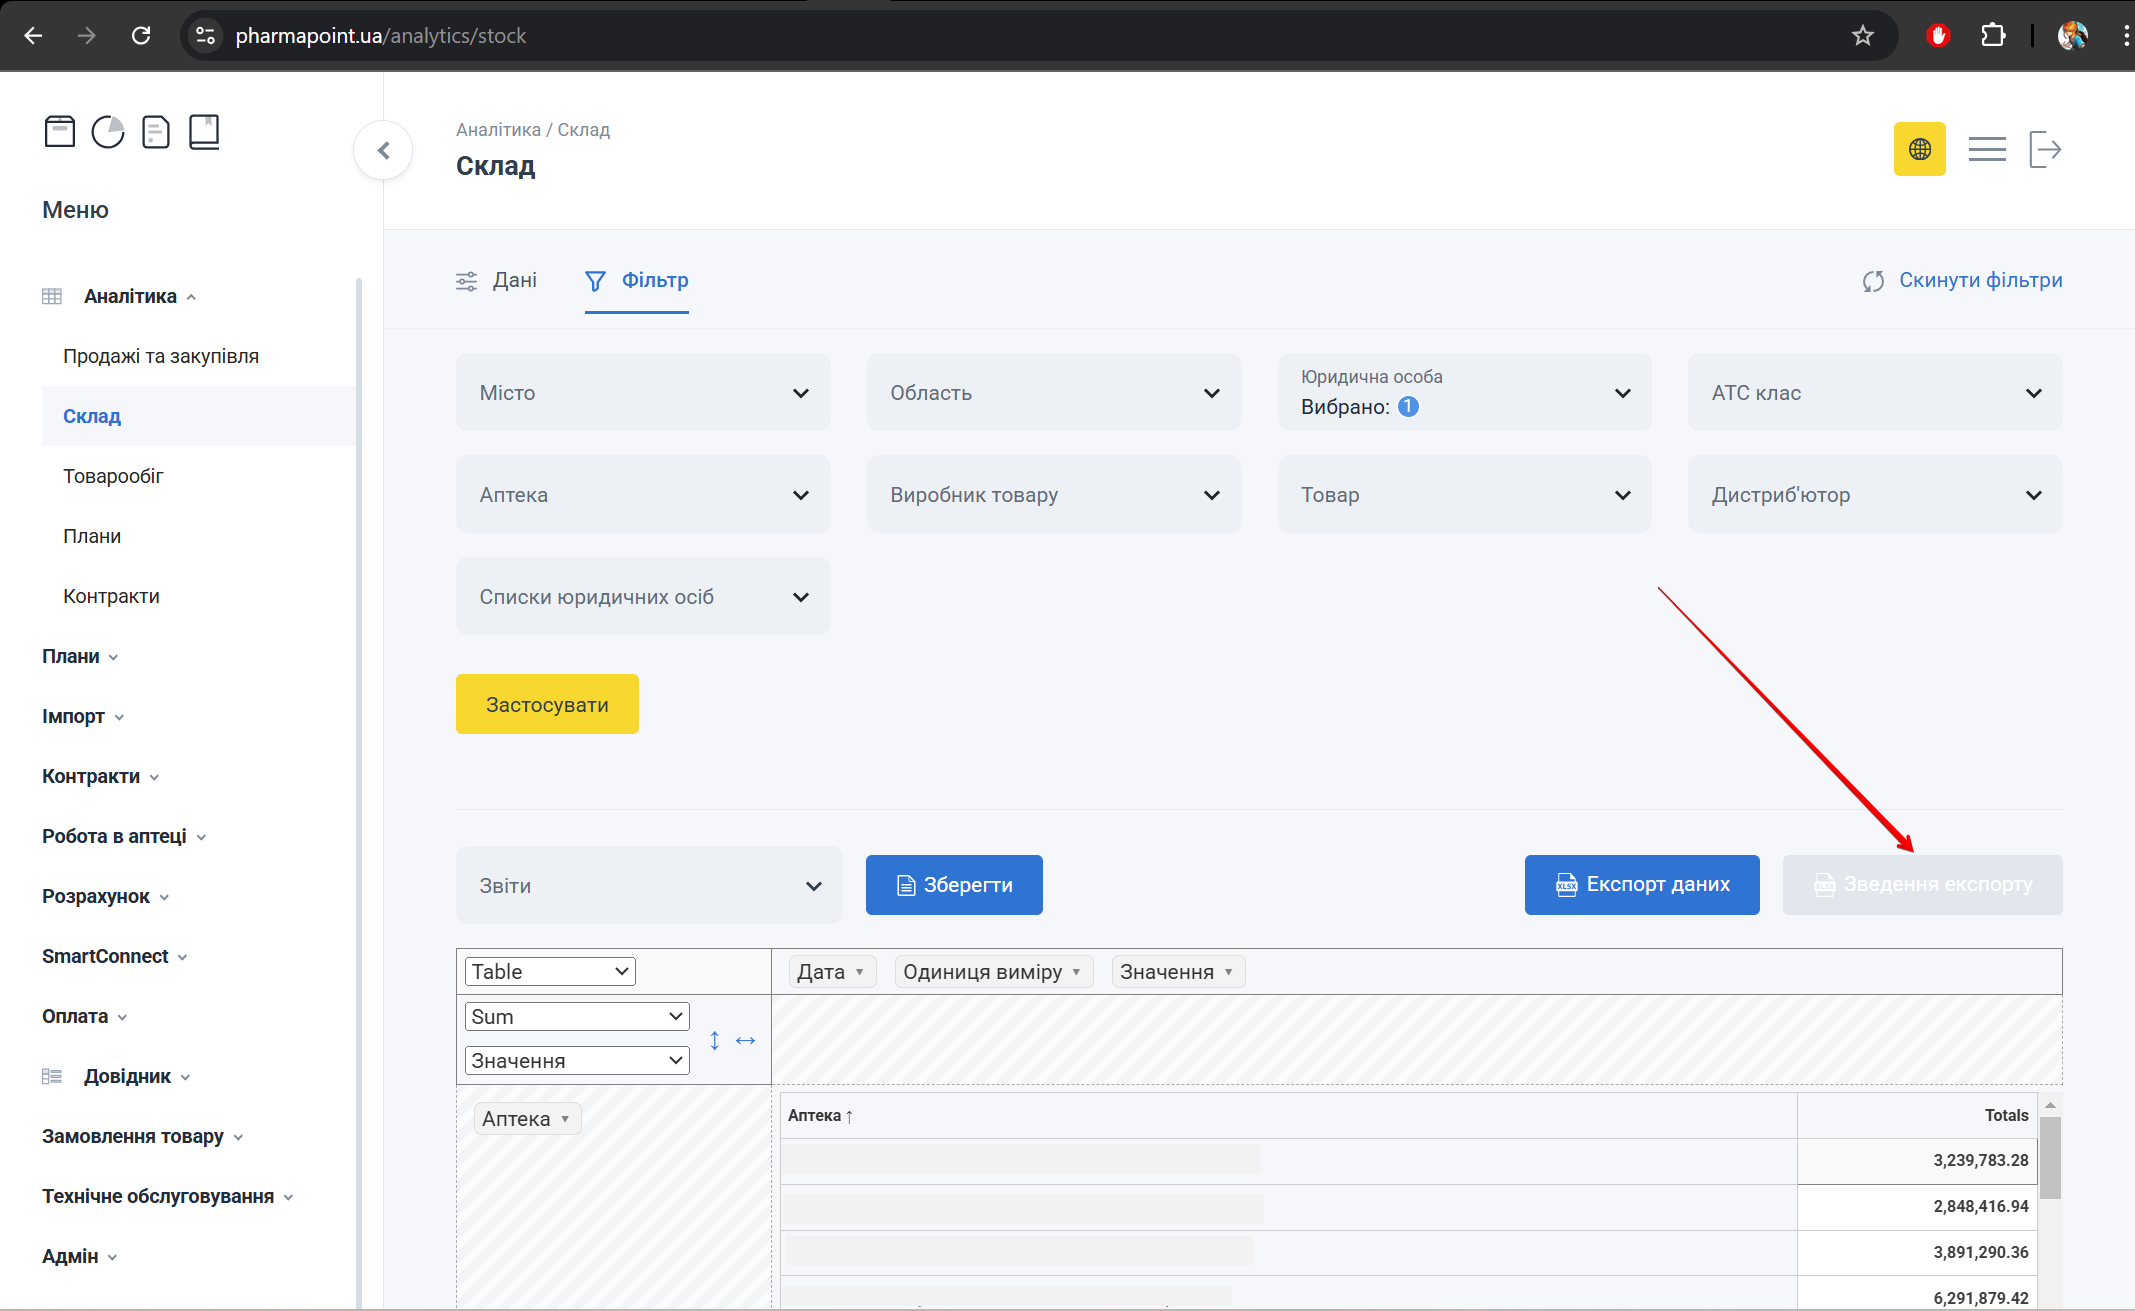The image size is (2135, 1311).
Task: Toggle row sort order with the vertical arrow icon
Action: tap(715, 1041)
